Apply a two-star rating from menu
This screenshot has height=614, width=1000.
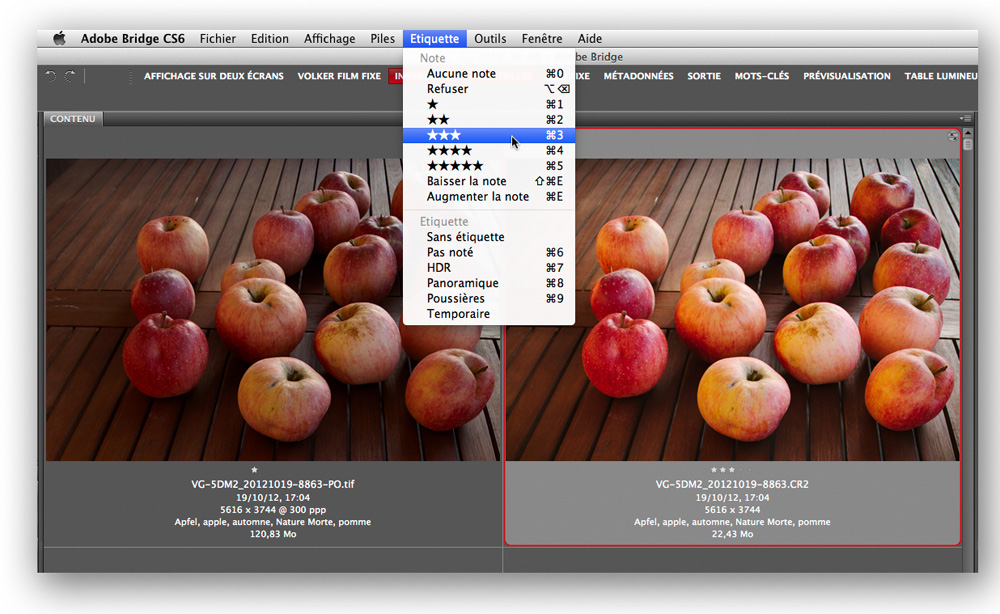coord(489,119)
